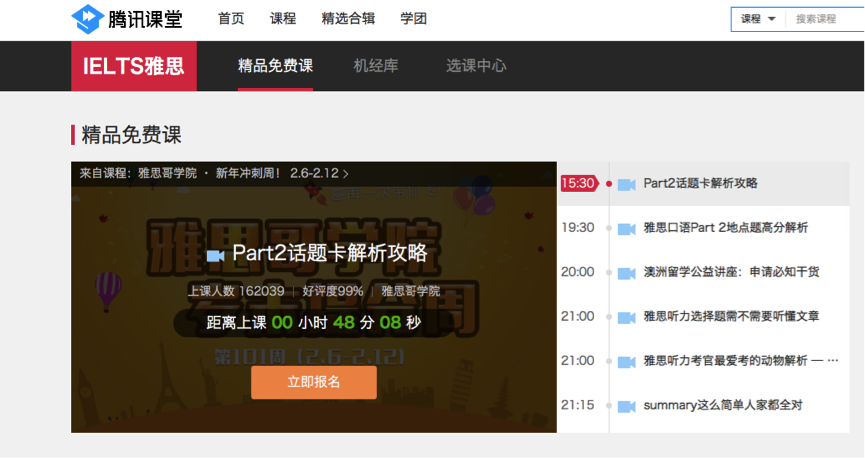Open the 首页 menu item
Viewport: 865px width, 458px height.
[231, 19]
